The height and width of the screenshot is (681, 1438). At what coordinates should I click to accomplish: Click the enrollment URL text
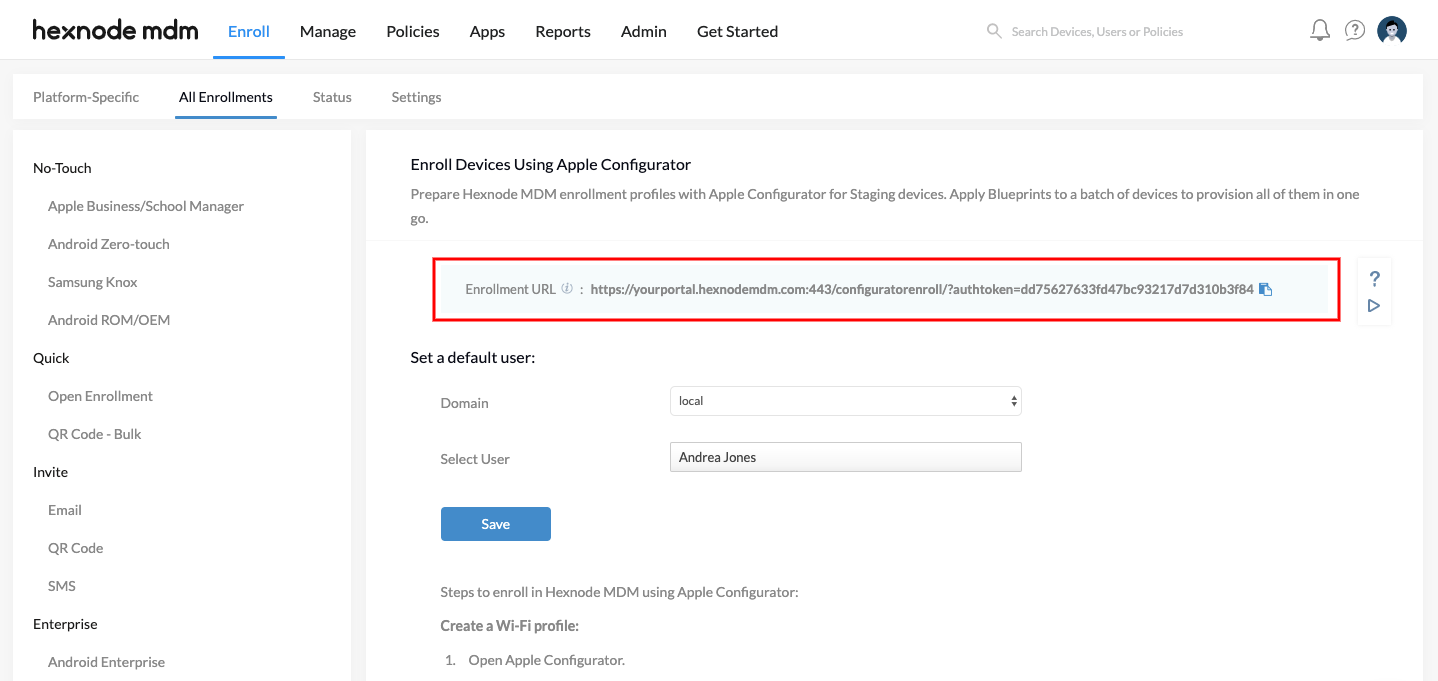click(x=922, y=289)
